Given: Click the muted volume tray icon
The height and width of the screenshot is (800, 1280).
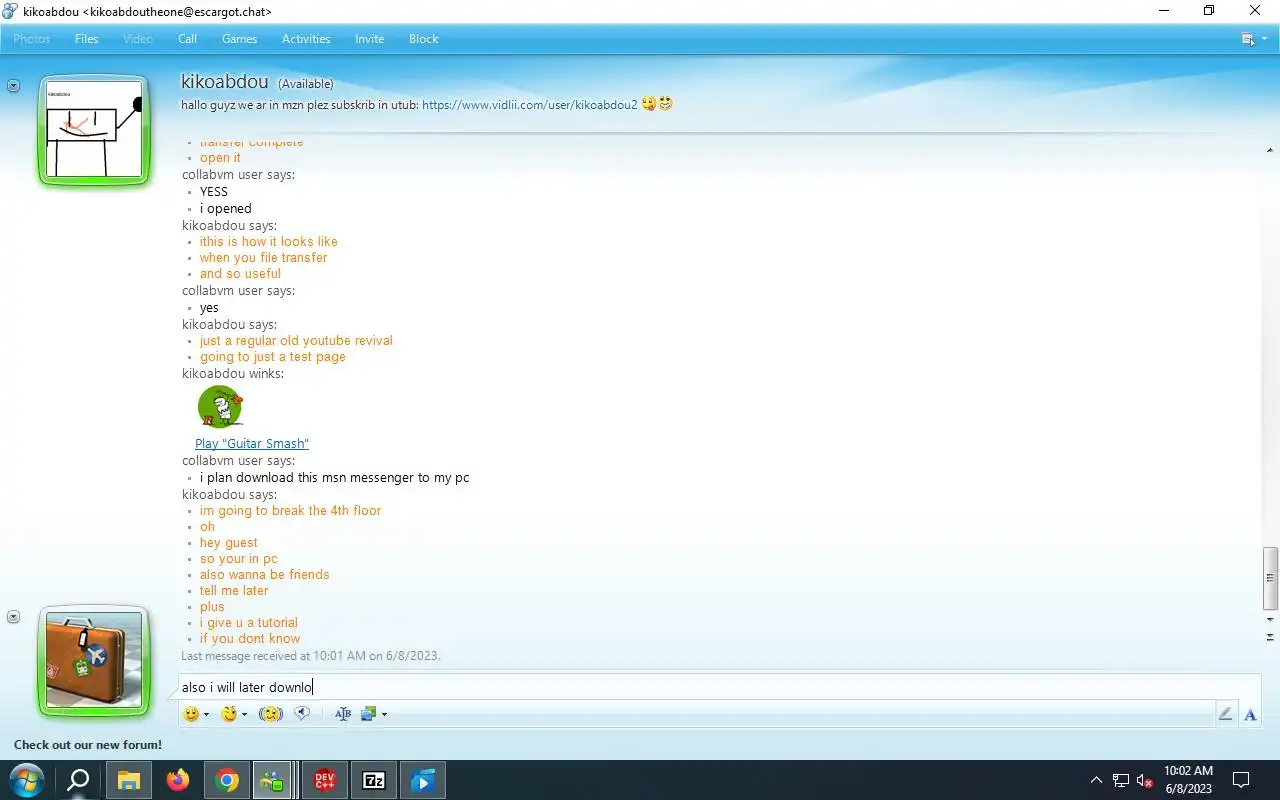Looking at the screenshot, I should [1145, 780].
